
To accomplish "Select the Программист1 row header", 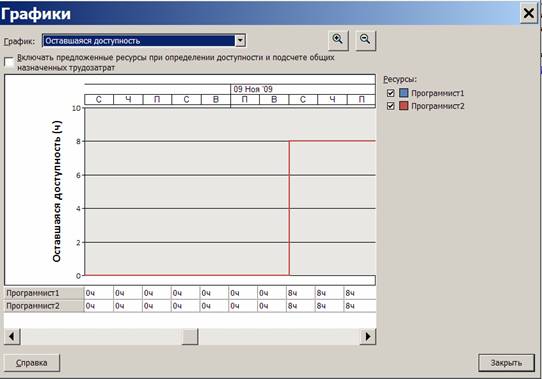I will pos(44,293).
